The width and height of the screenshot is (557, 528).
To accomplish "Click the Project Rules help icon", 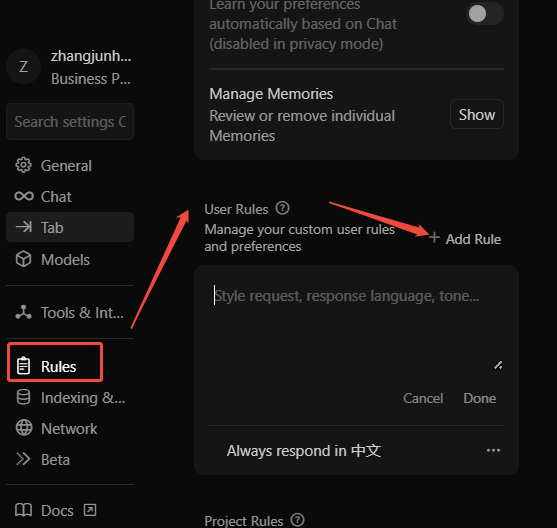I will pos(297,520).
